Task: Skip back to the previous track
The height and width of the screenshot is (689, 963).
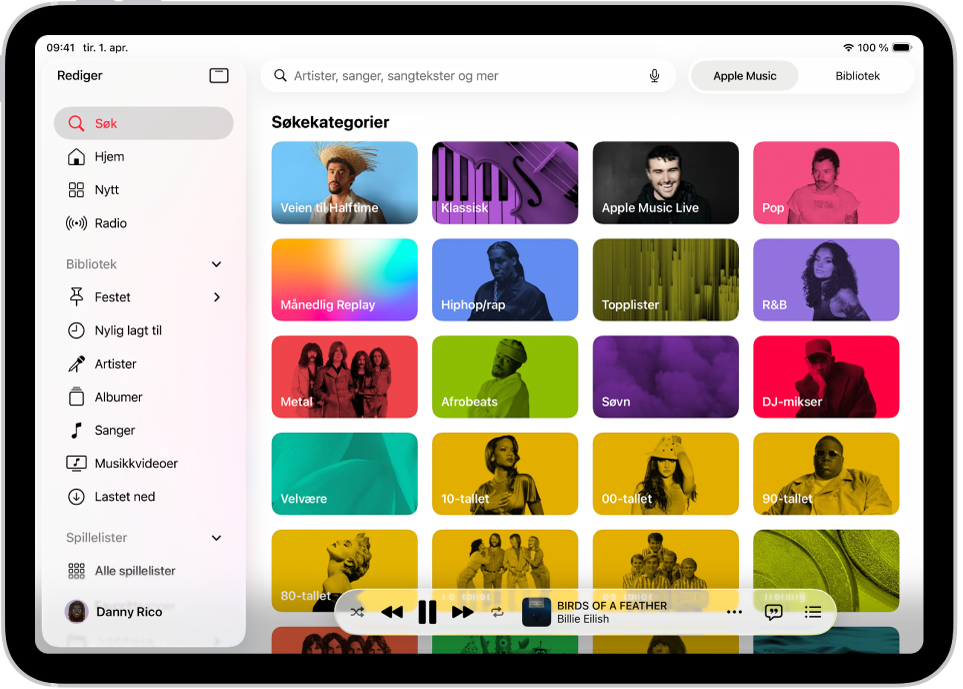Action: 392,612
